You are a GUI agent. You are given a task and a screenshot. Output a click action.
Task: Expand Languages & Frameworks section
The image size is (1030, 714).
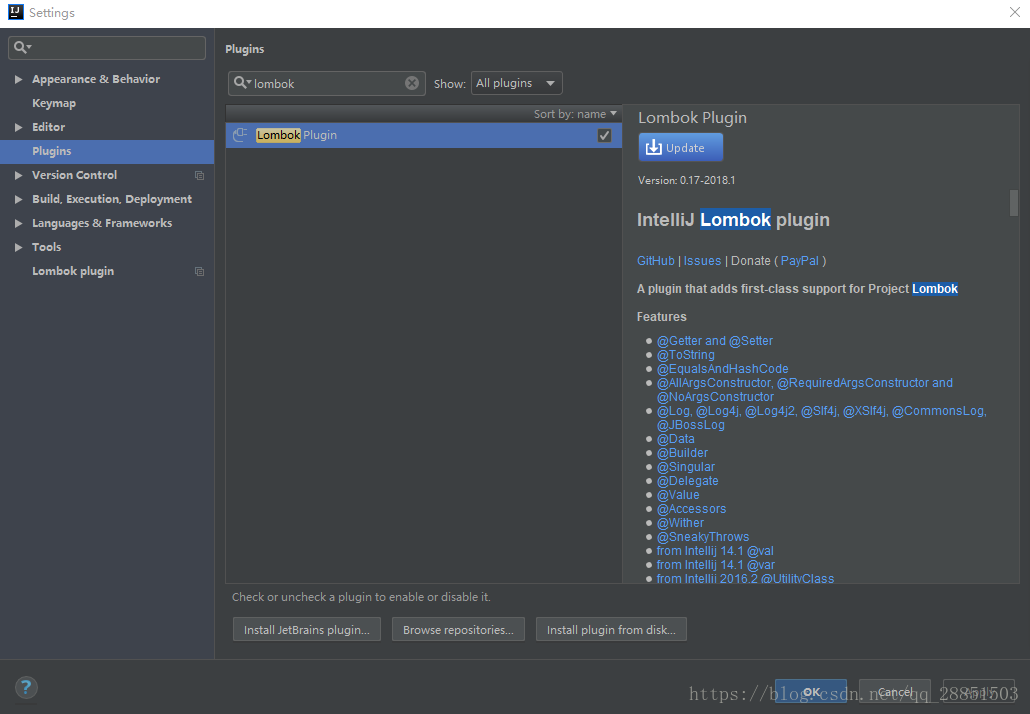click(x=18, y=223)
